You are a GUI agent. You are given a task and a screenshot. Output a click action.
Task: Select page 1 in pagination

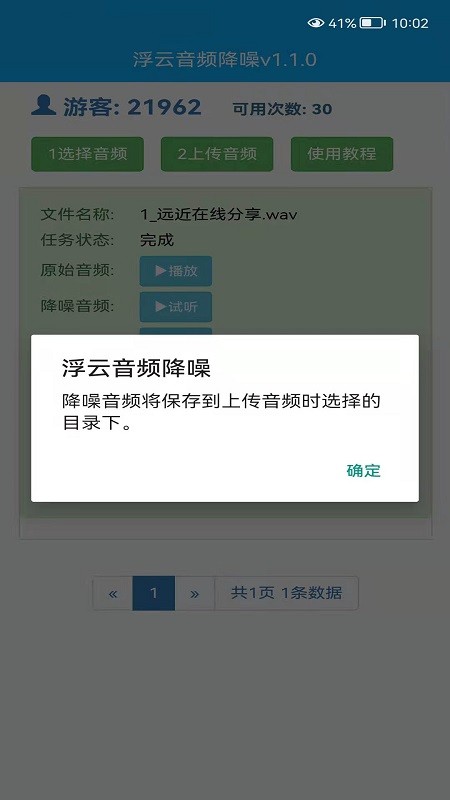pyautogui.click(x=154, y=593)
